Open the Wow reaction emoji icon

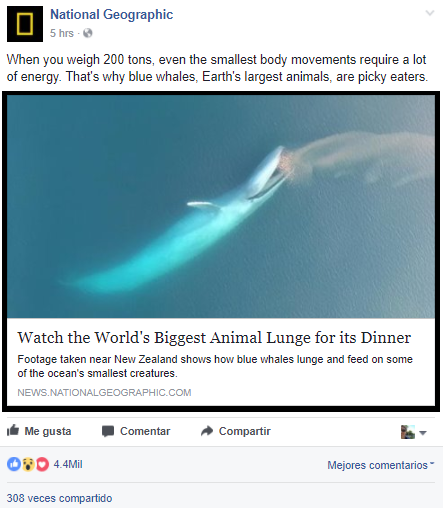[28, 464]
